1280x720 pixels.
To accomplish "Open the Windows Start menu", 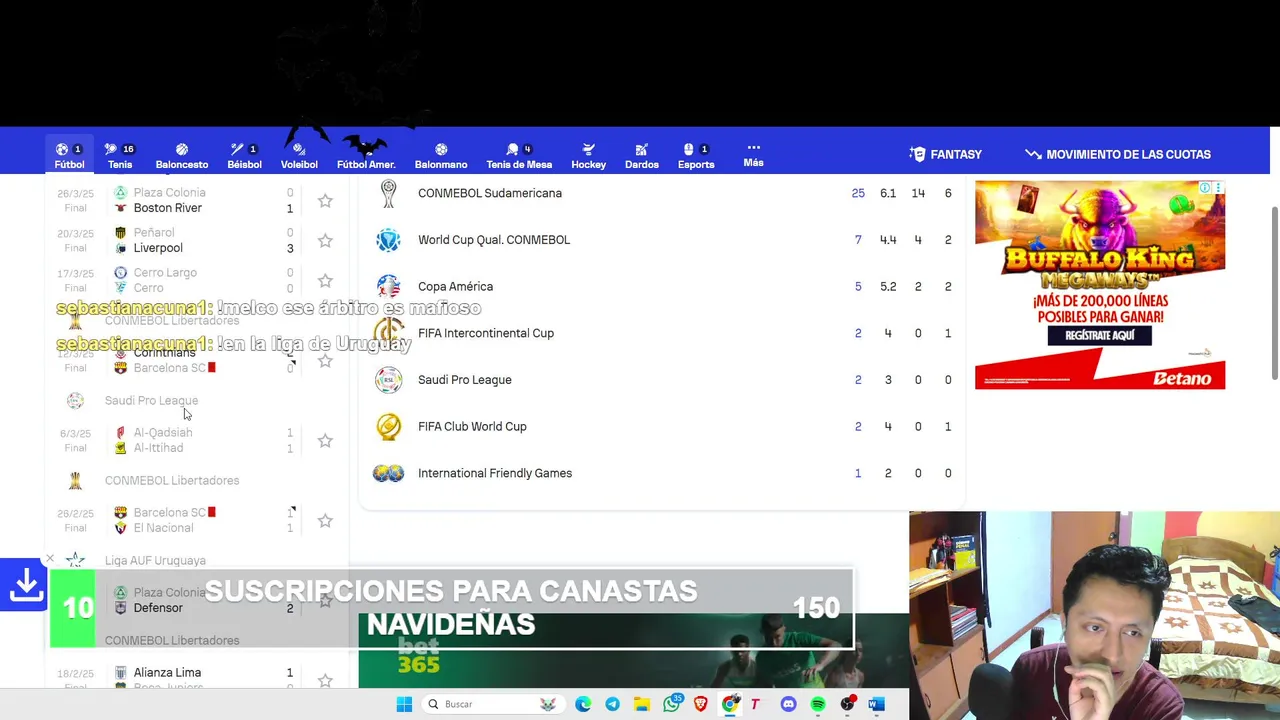I will pyautogui.click(x=404, y=704).
